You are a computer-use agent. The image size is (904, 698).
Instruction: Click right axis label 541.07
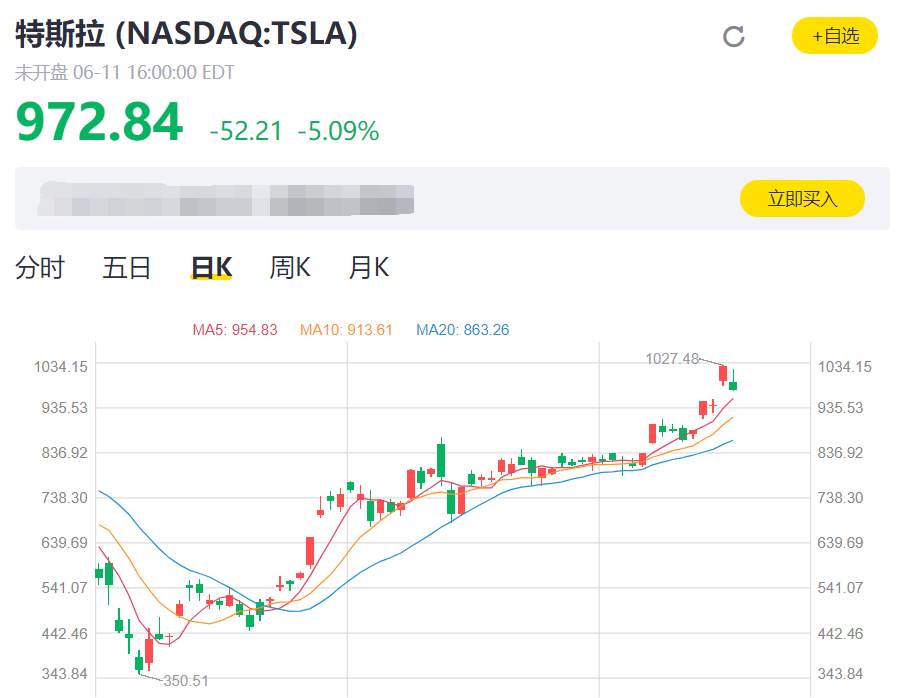coord(840,588)
